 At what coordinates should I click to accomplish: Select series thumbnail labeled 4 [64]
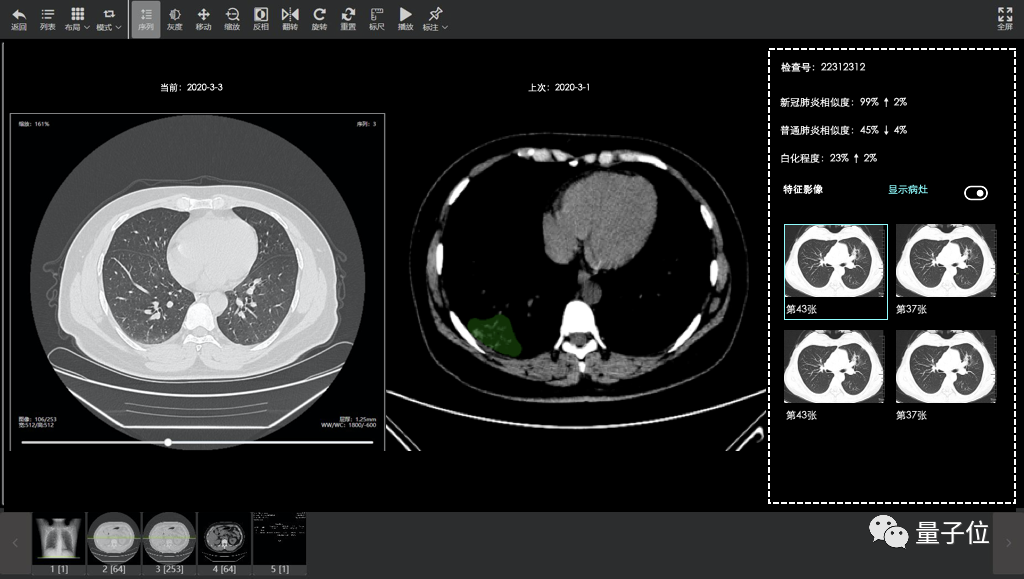pos(224,543)
